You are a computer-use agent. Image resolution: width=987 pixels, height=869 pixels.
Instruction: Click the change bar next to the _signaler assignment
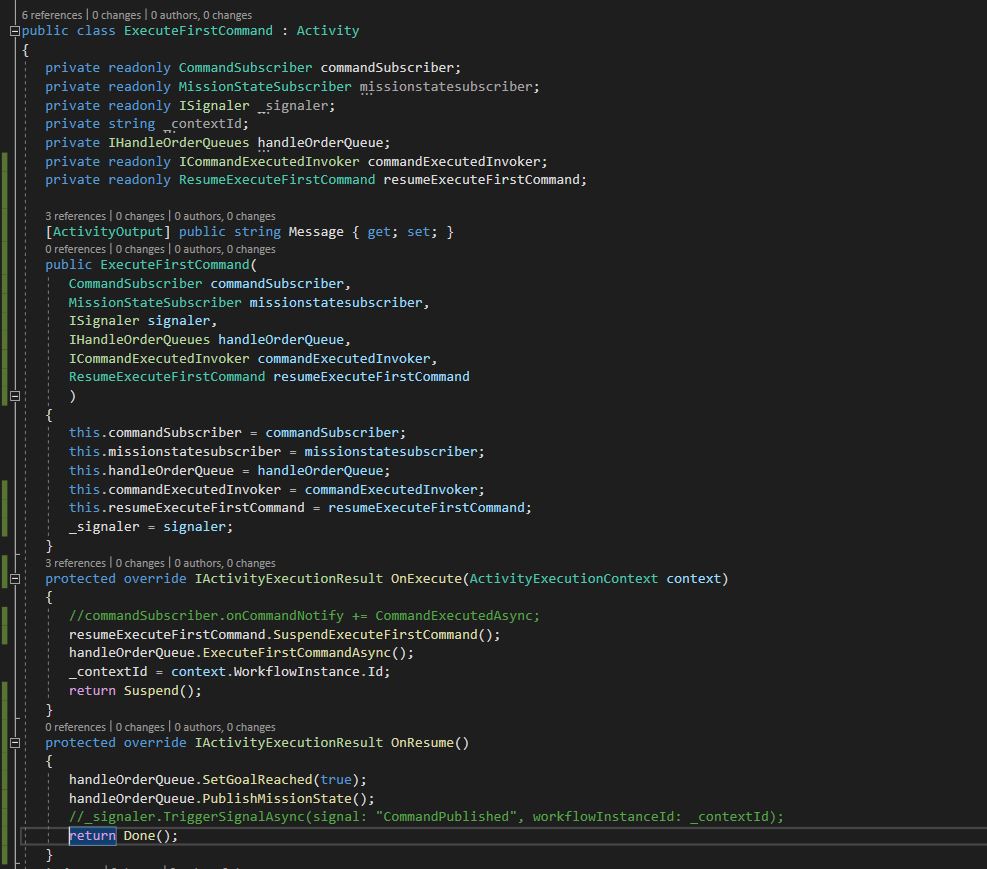pyautogui.click(x=3, y=526)
